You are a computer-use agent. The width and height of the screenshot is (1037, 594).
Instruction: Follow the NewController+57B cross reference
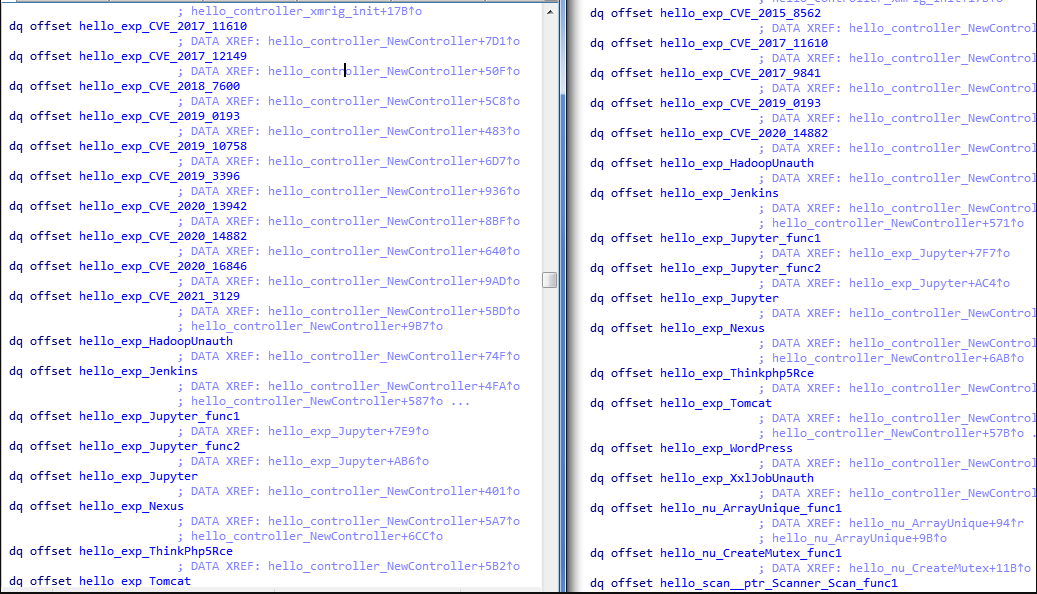tap(898, 433)
